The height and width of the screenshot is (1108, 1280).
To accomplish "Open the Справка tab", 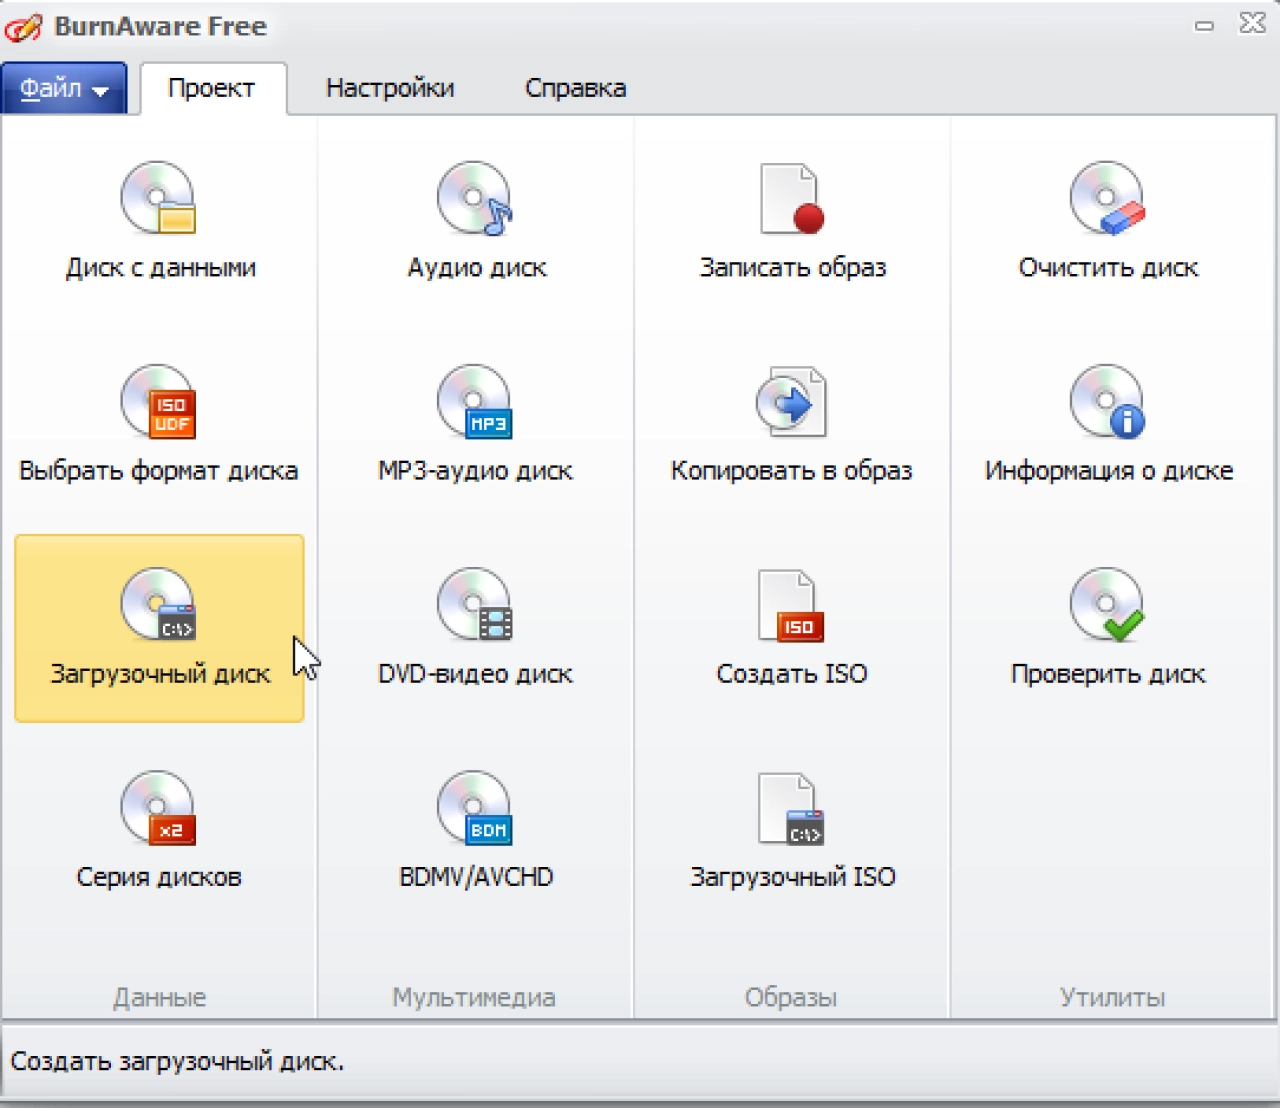I will click(575, 88).
